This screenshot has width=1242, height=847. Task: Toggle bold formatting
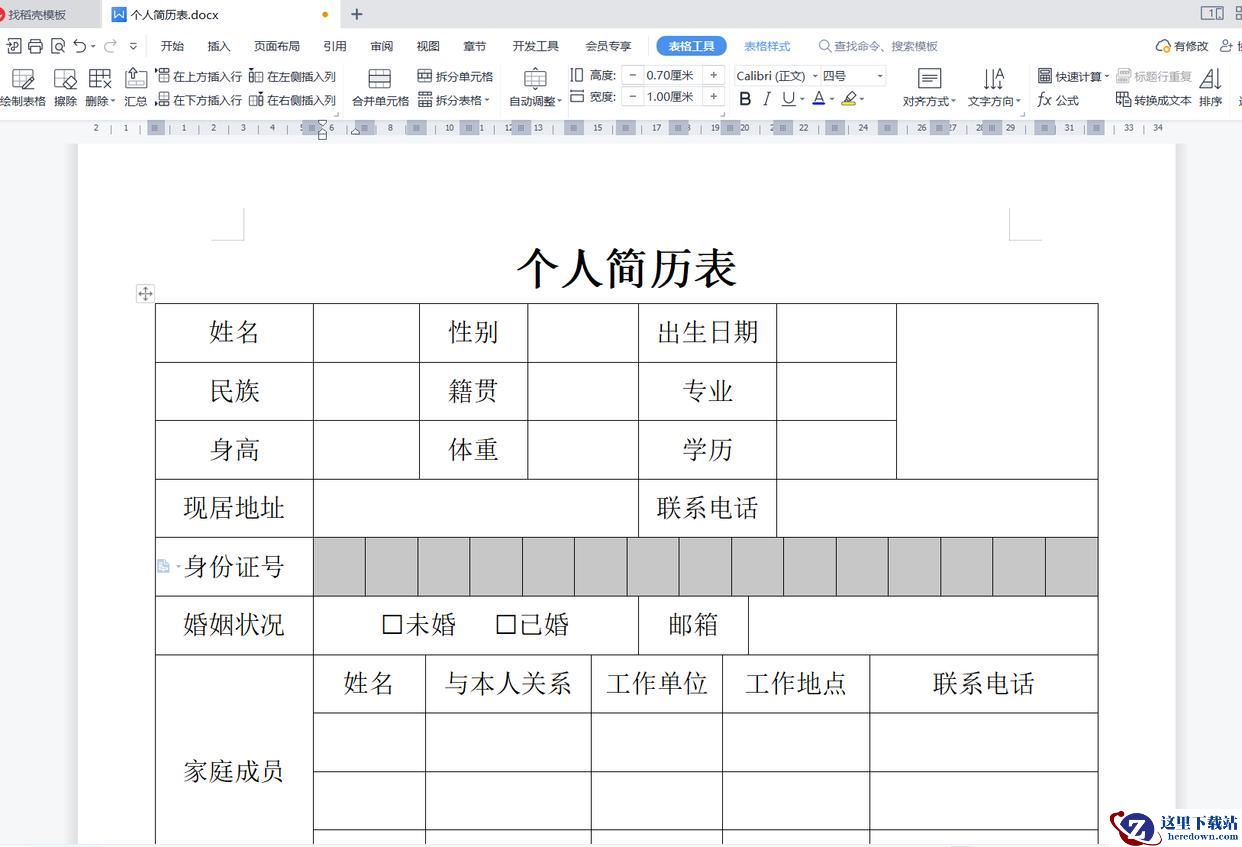tap(745, 99)
